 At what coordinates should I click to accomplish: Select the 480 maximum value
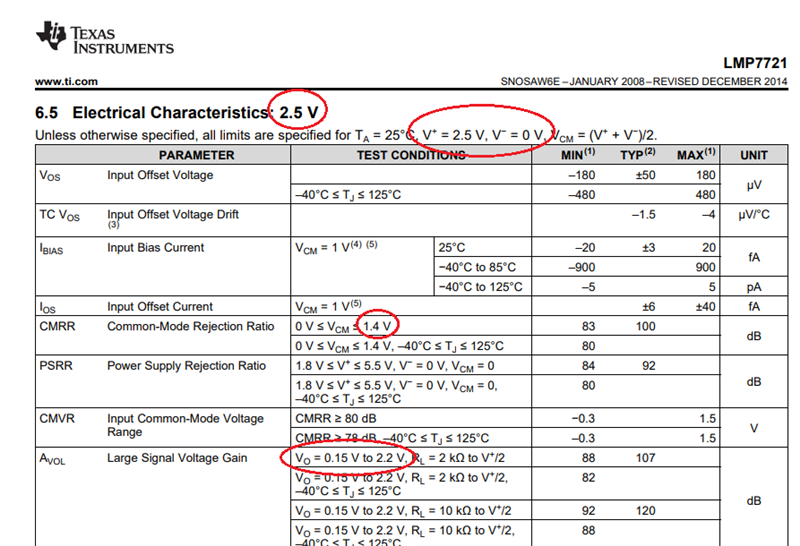pos(705,195)
